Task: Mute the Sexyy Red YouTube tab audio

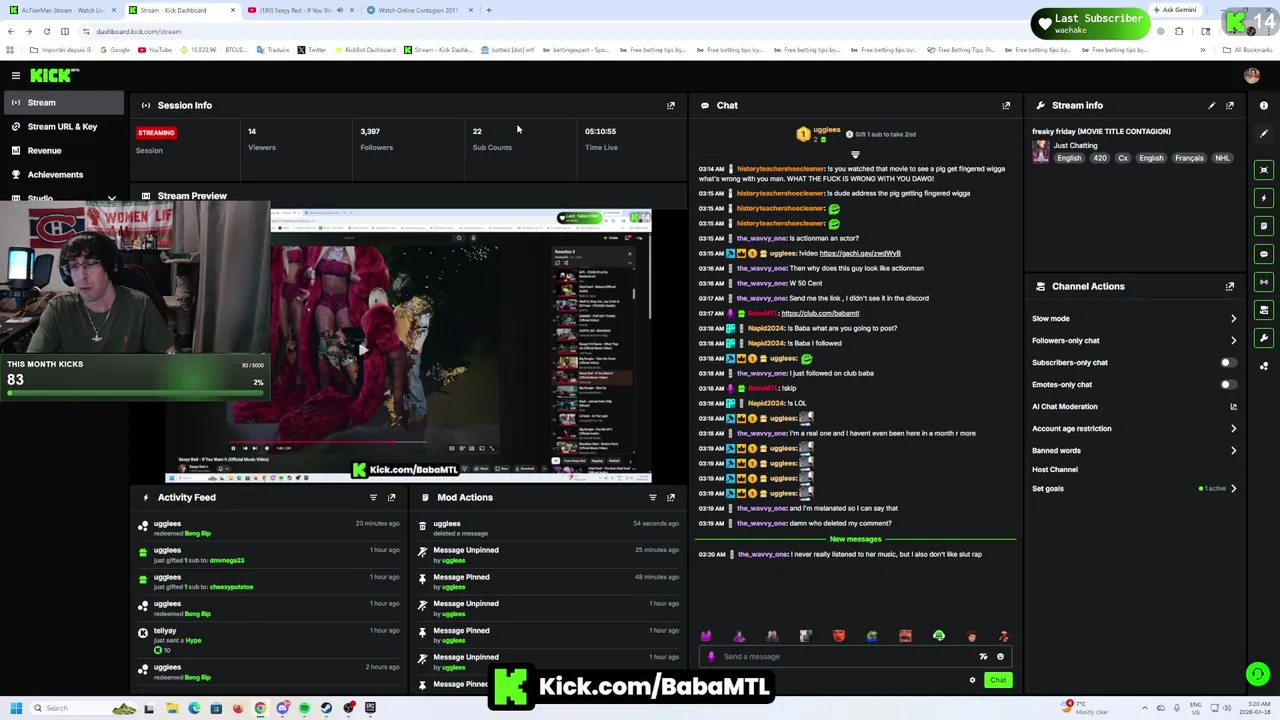Action: (339, 10)
